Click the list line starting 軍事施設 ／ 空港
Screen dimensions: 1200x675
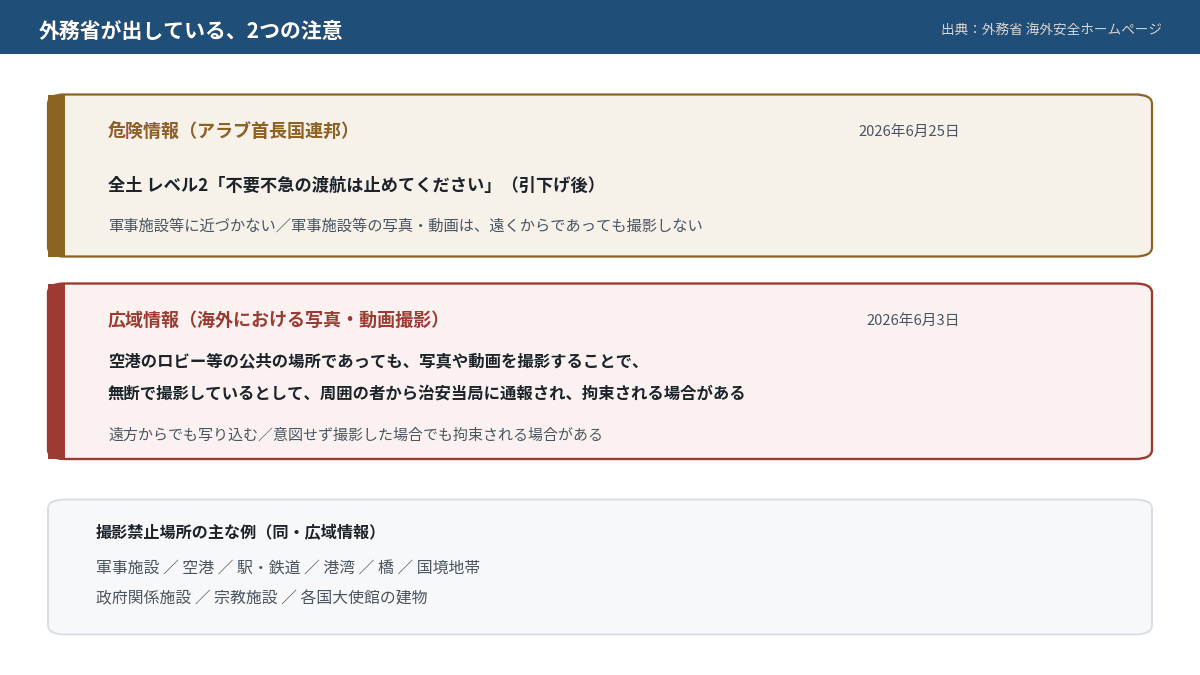(x=288, y=567)
